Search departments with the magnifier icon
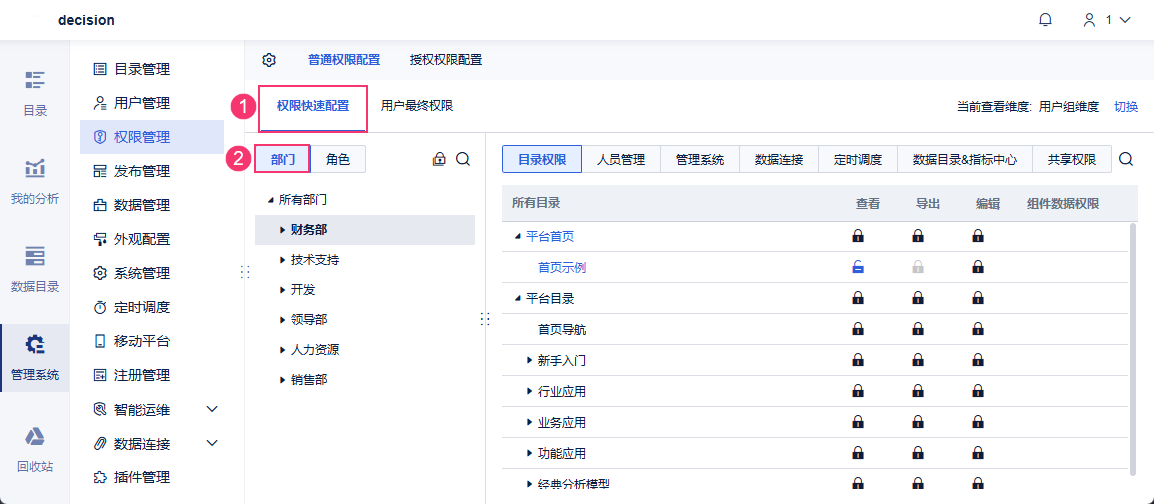 463,159
